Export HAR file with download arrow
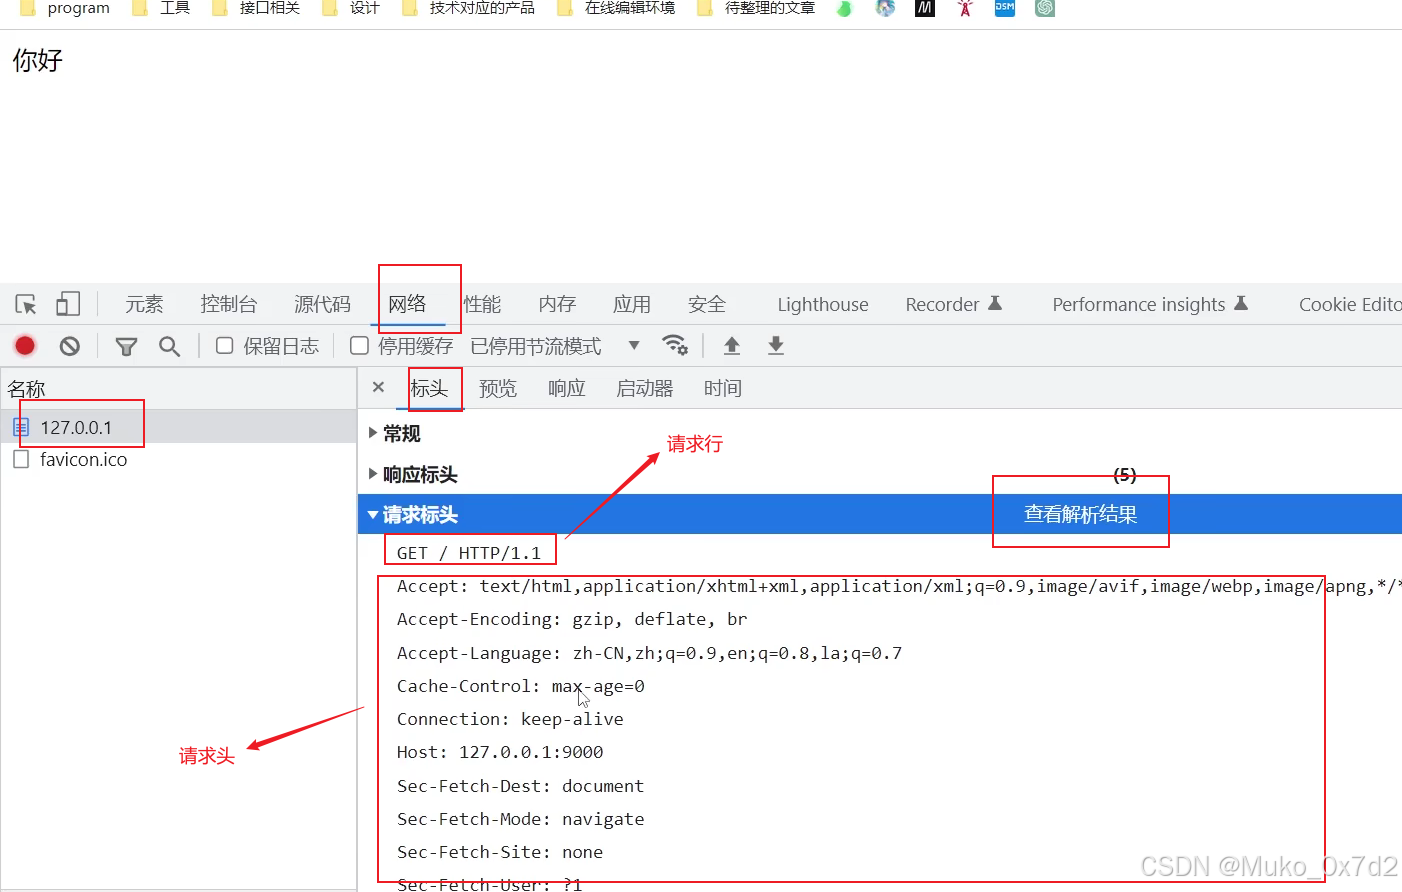The height and width of the screenshot is (892, 1402). pos(776,345)
